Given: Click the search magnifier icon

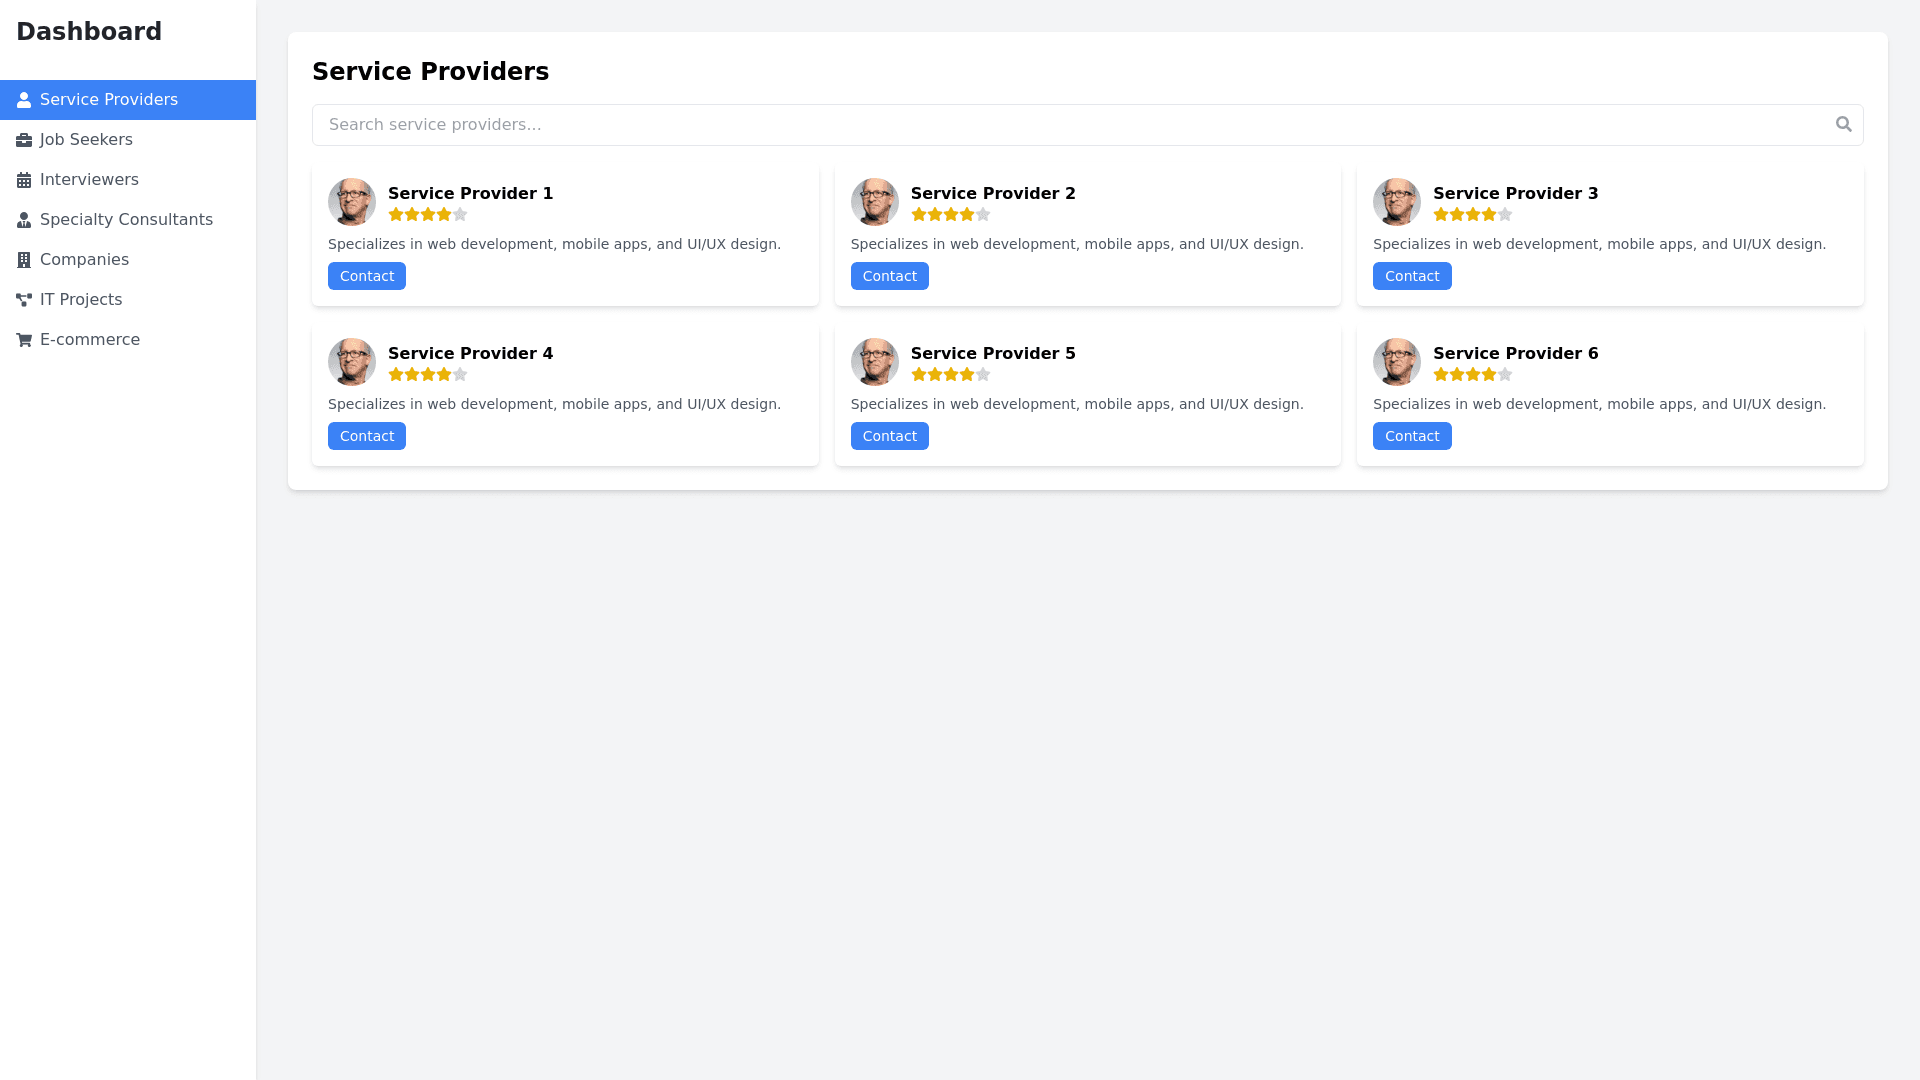Looking at the screenshot, I should point(1843,124).
